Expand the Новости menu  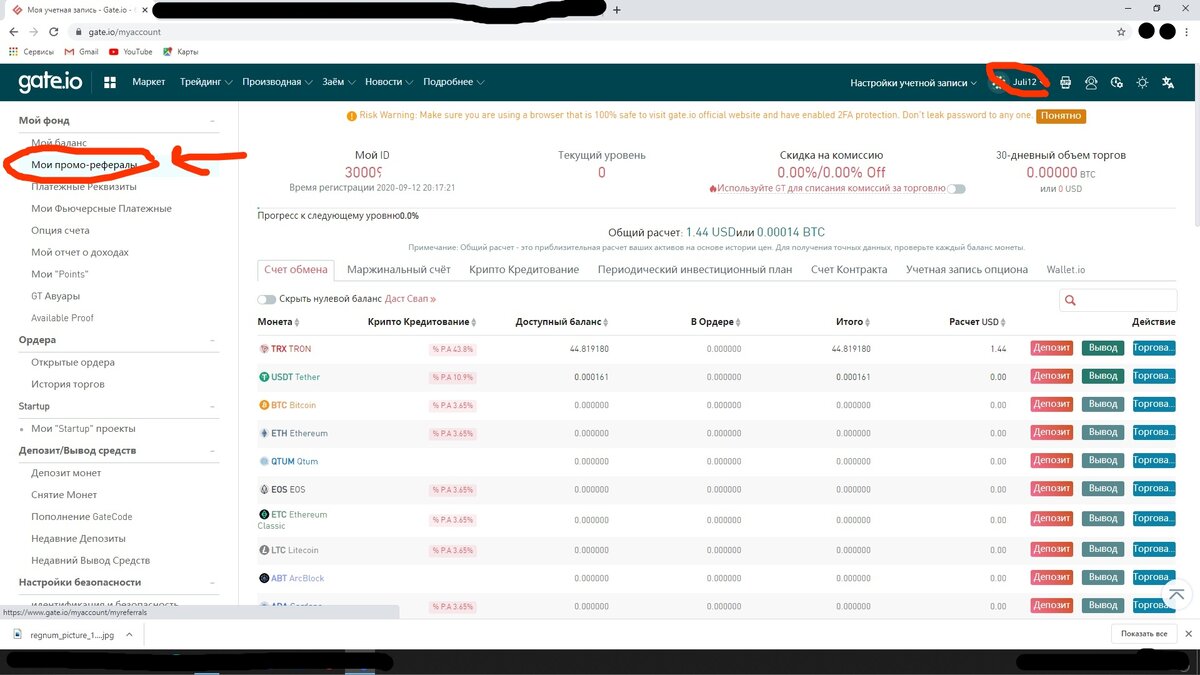point(389,82)
